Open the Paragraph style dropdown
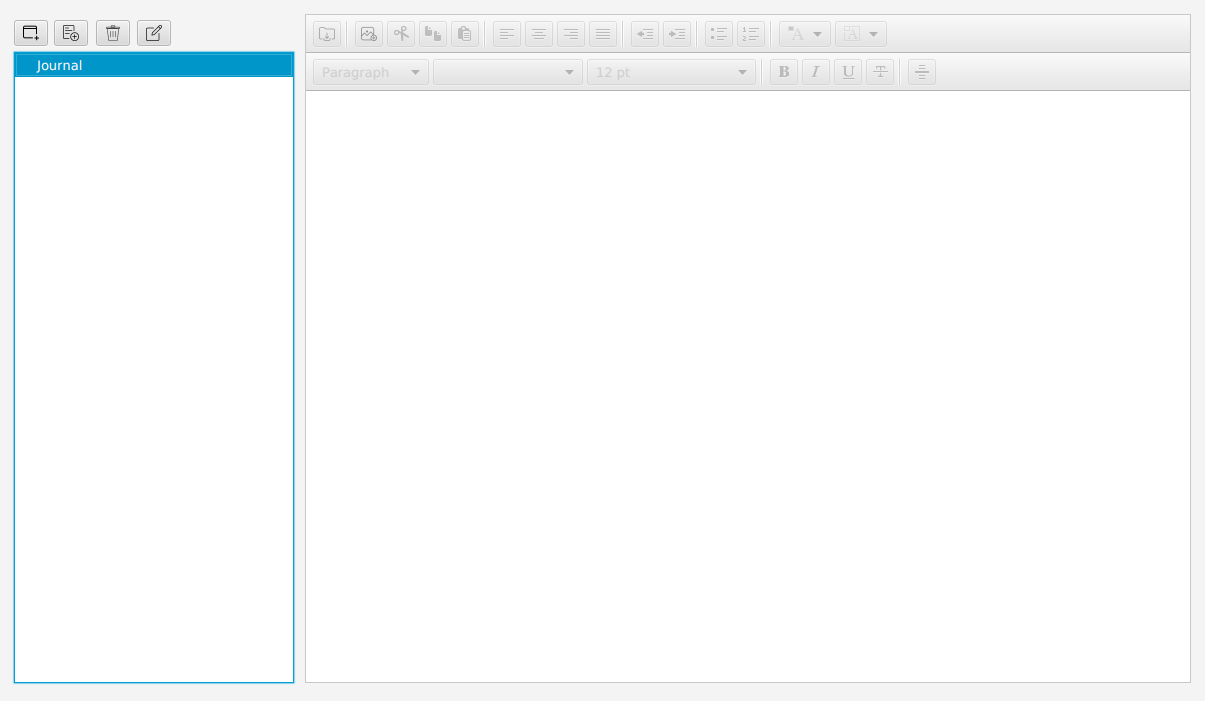 pyautogui.click(x=371, y=72)
